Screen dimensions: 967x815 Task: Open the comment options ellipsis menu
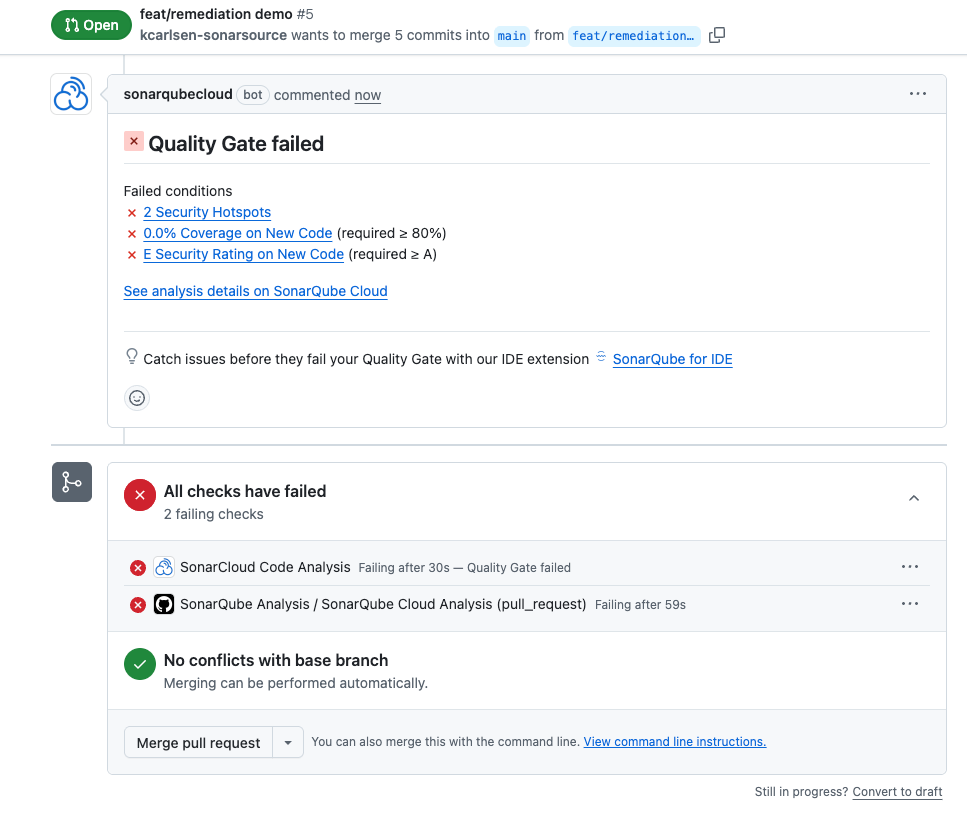[x=917, y=94]
